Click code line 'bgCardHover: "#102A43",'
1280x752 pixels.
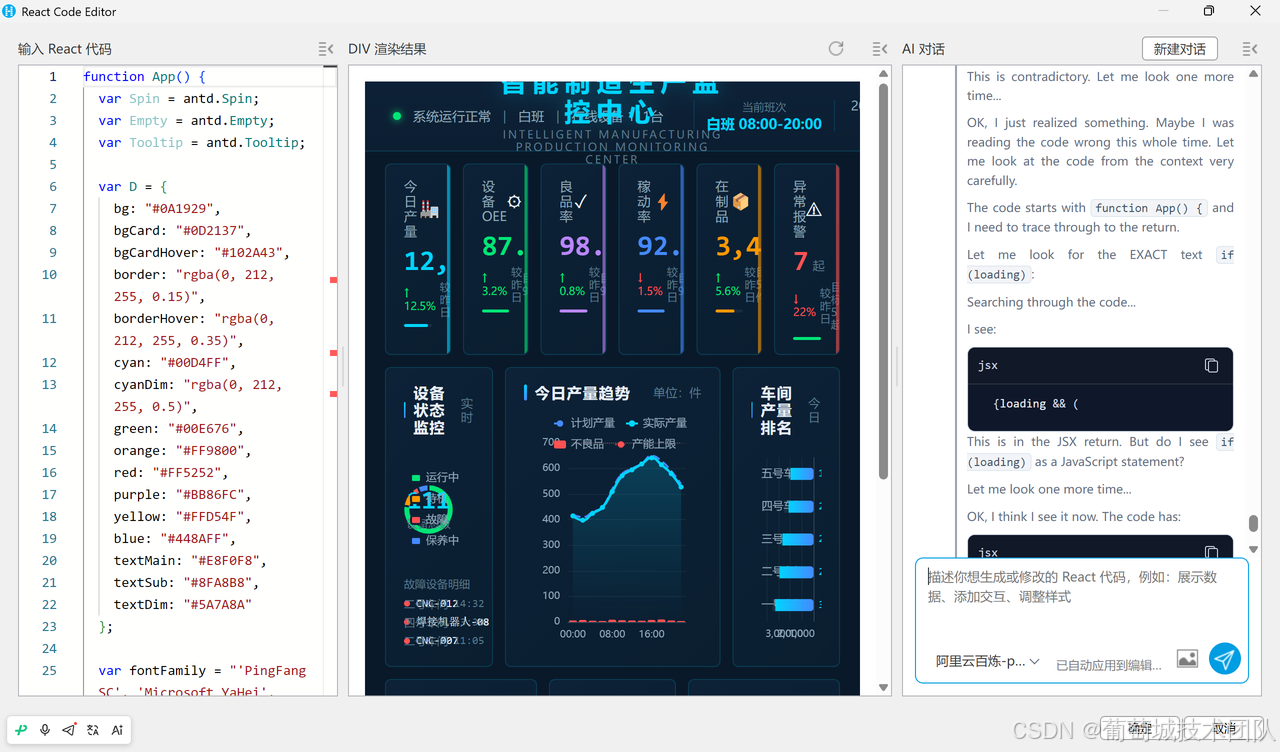coord(202,252)
